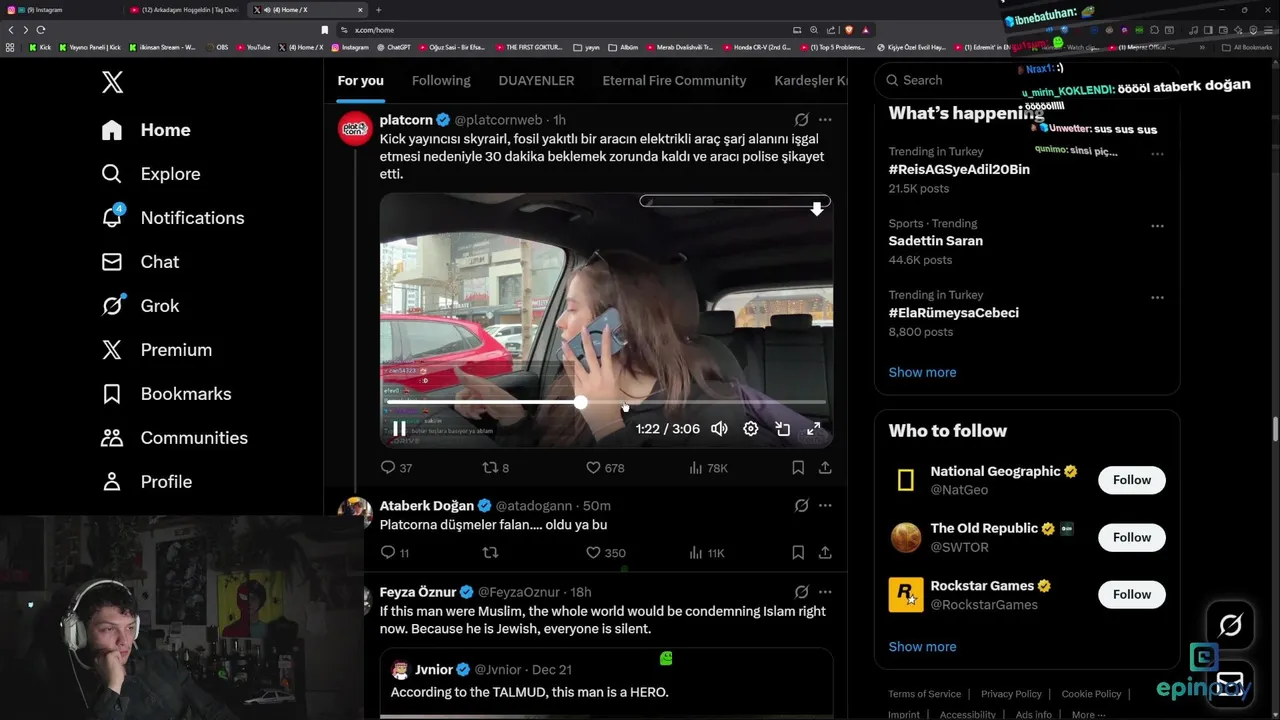Open more options on platcorn post

tap(825, 119)
